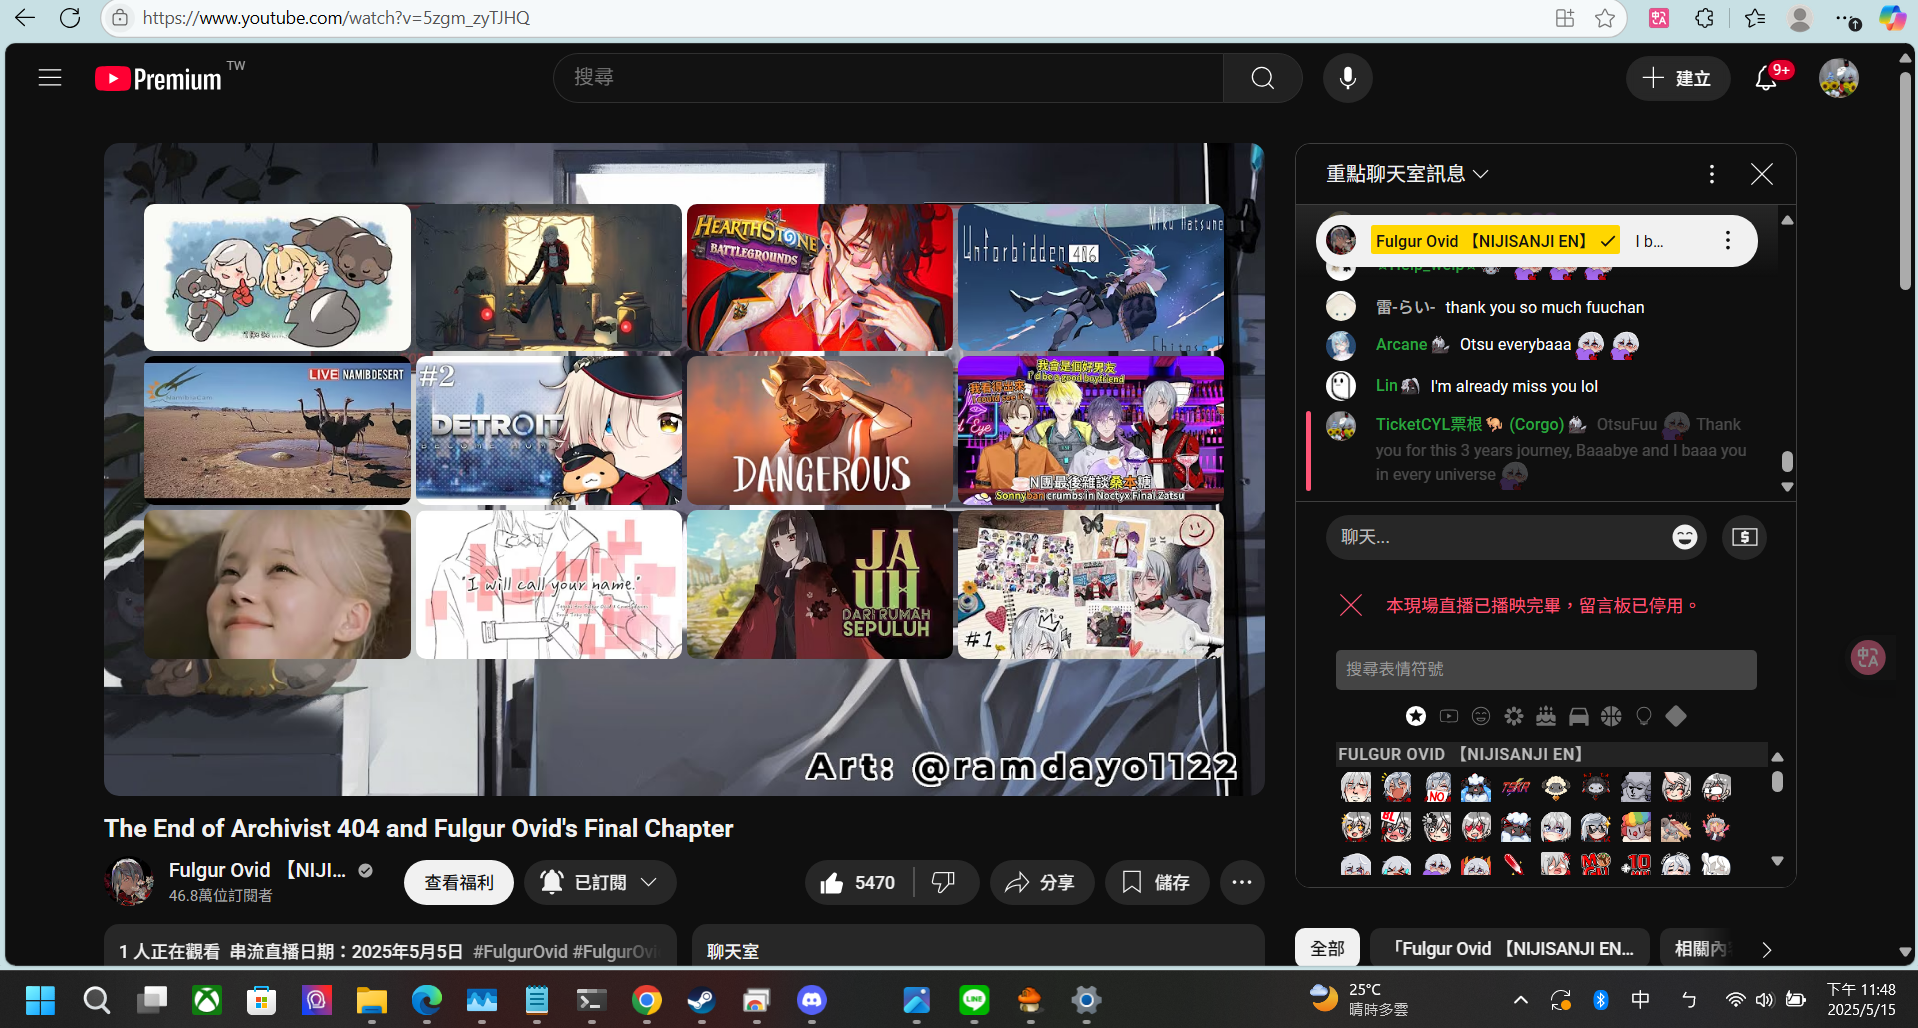Open the Super Chat dollar button

(1744, 537)
